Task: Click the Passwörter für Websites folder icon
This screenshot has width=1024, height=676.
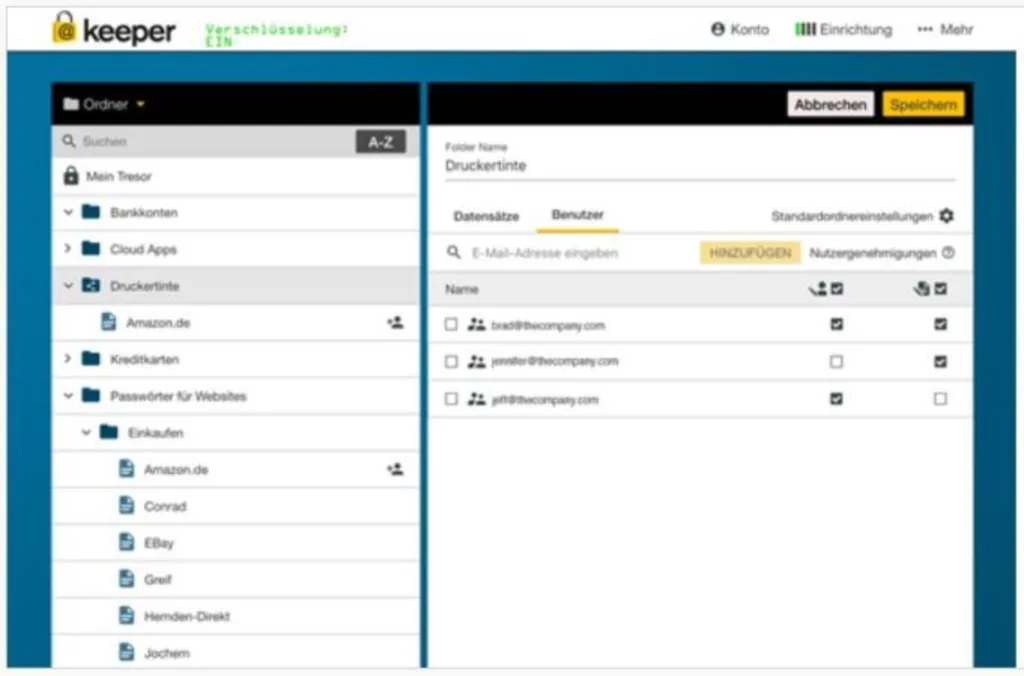Action: point(91,395)
